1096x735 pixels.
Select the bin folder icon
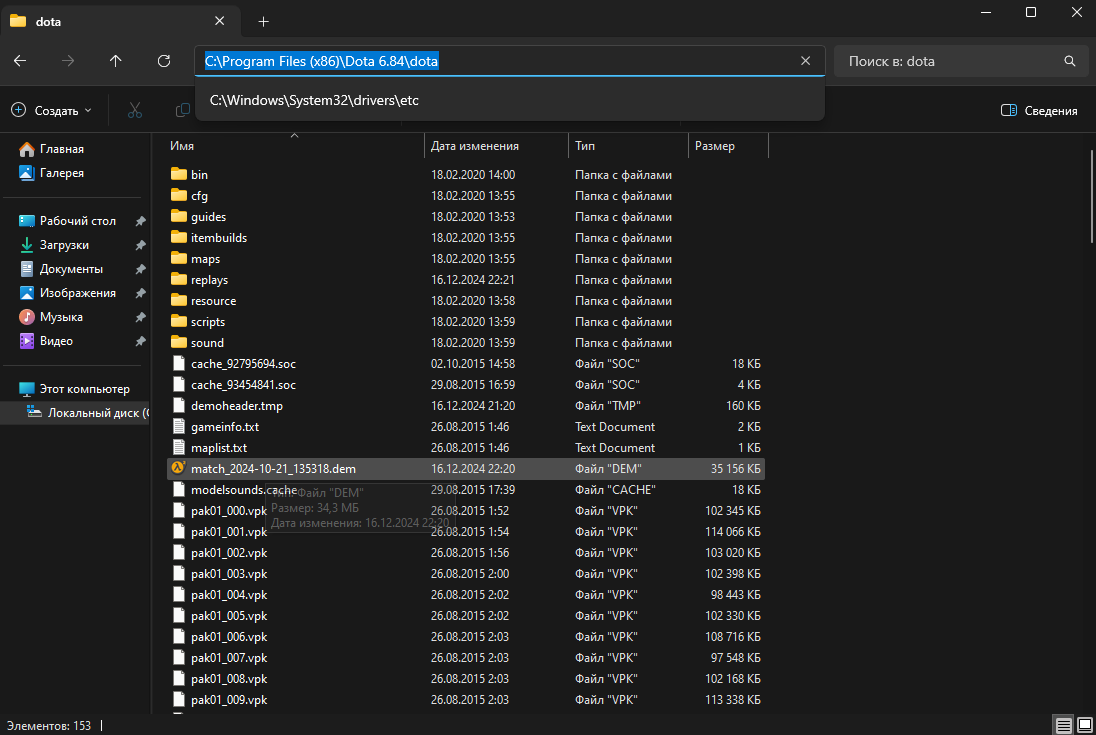[x=179, y=174]
